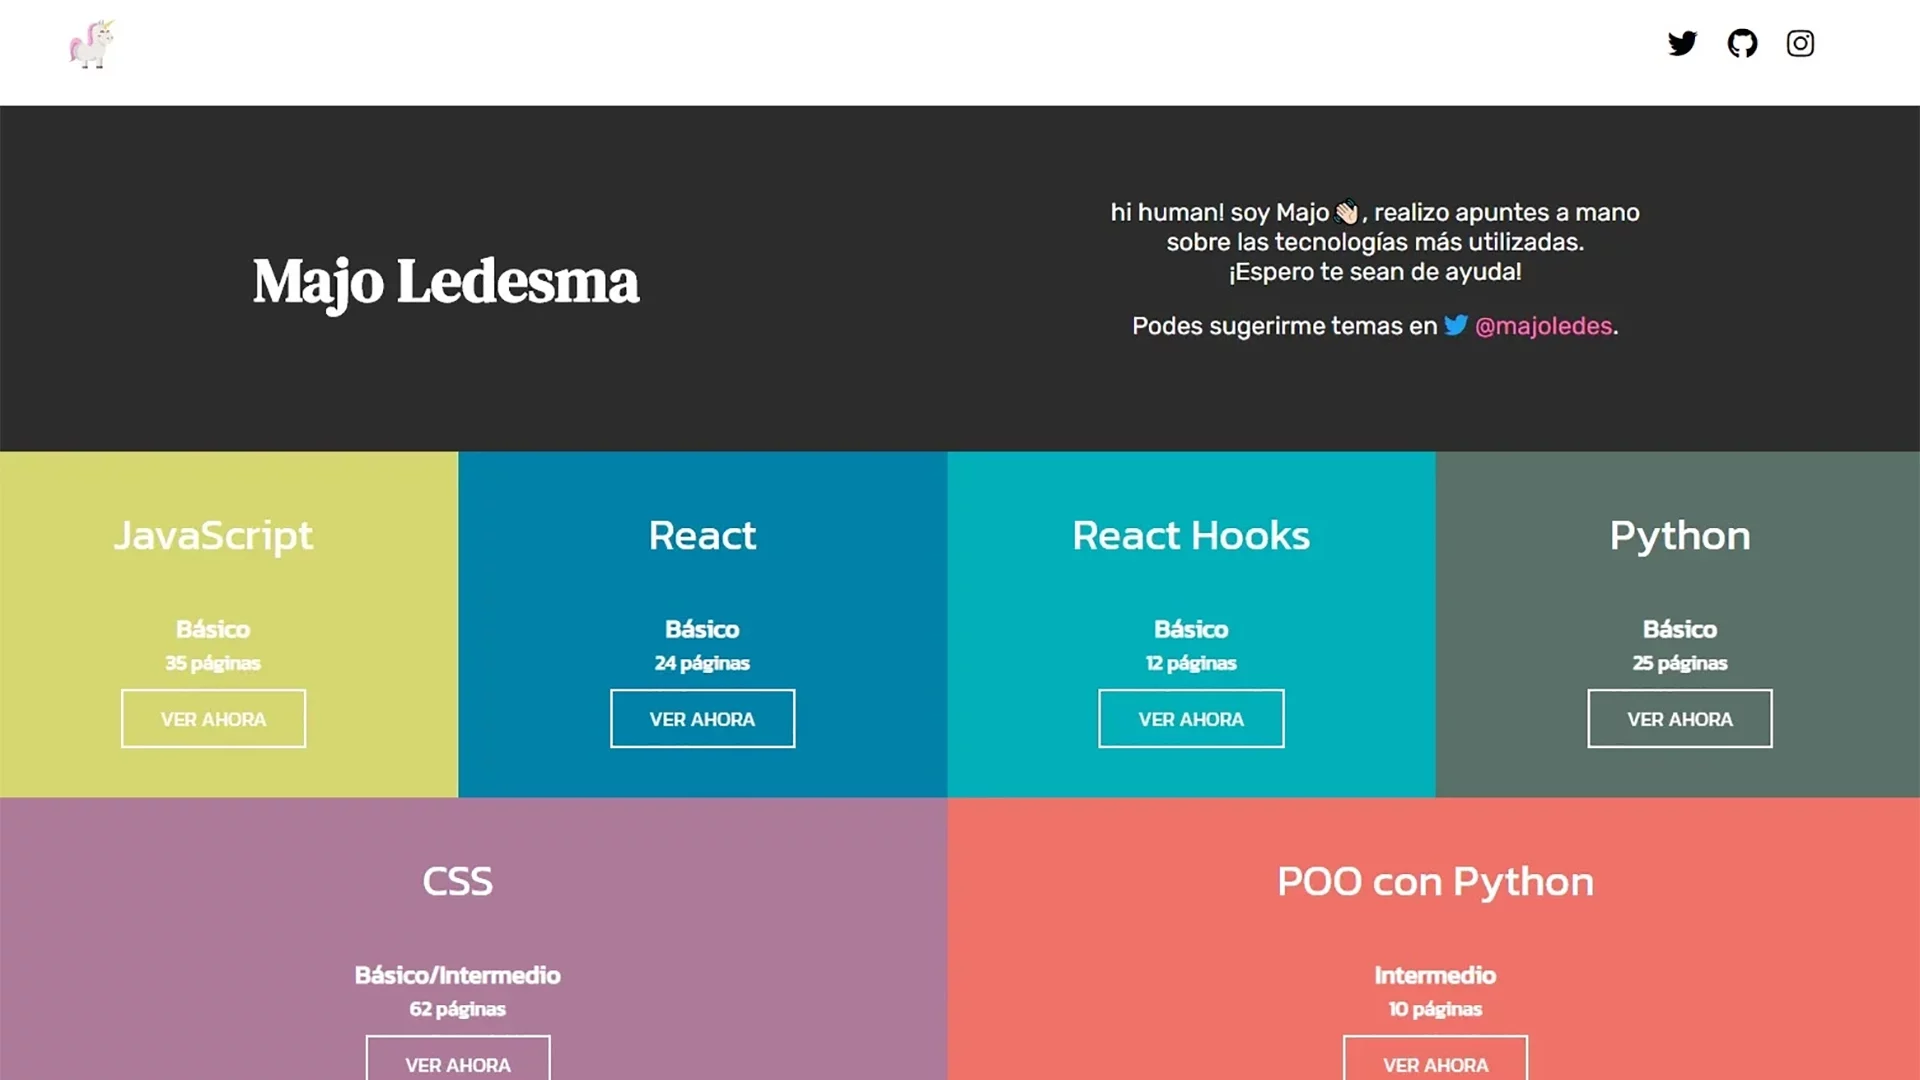
Task: Click the Twitter bird icon before @majoledes
Action: click(x=1457, y=325)
